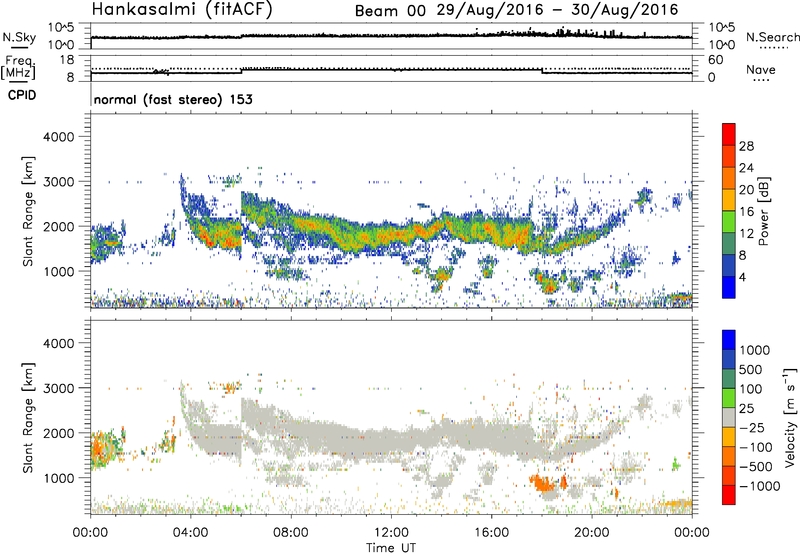This screenshot has width=800, height=554.
Task: Click the '16:00' time axis tick label
Action: pyautogui.click(x=491, y=533)
